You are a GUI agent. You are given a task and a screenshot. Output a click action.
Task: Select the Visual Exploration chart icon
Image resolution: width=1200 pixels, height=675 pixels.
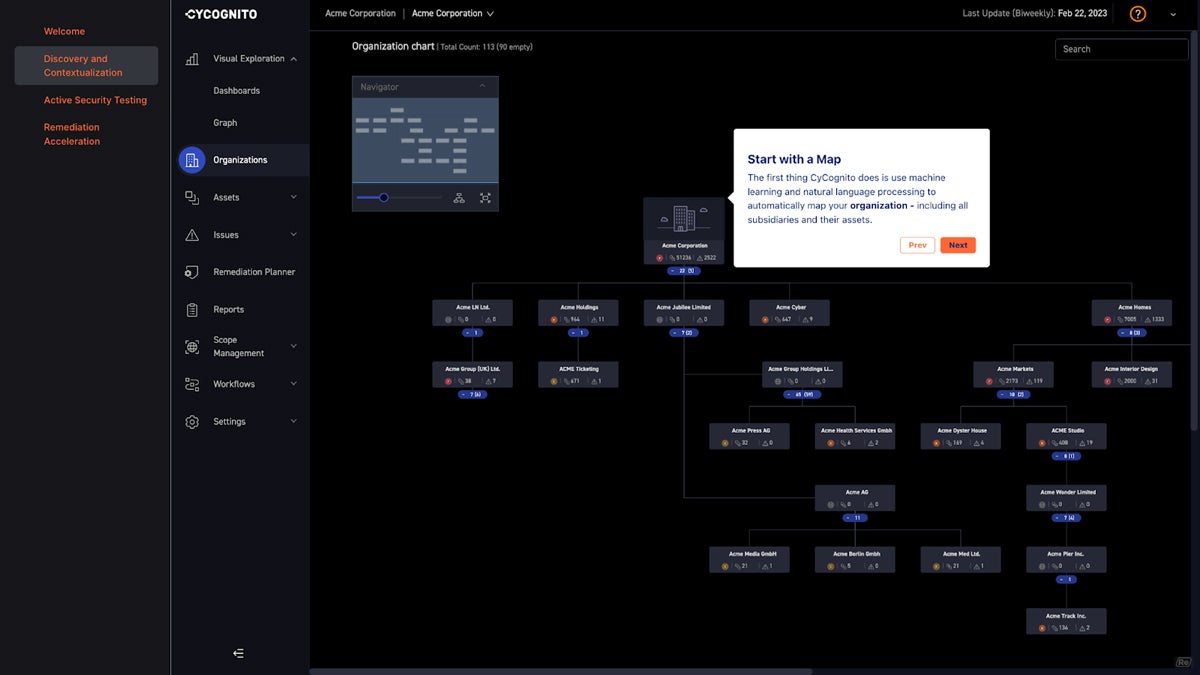coord(192,58)
